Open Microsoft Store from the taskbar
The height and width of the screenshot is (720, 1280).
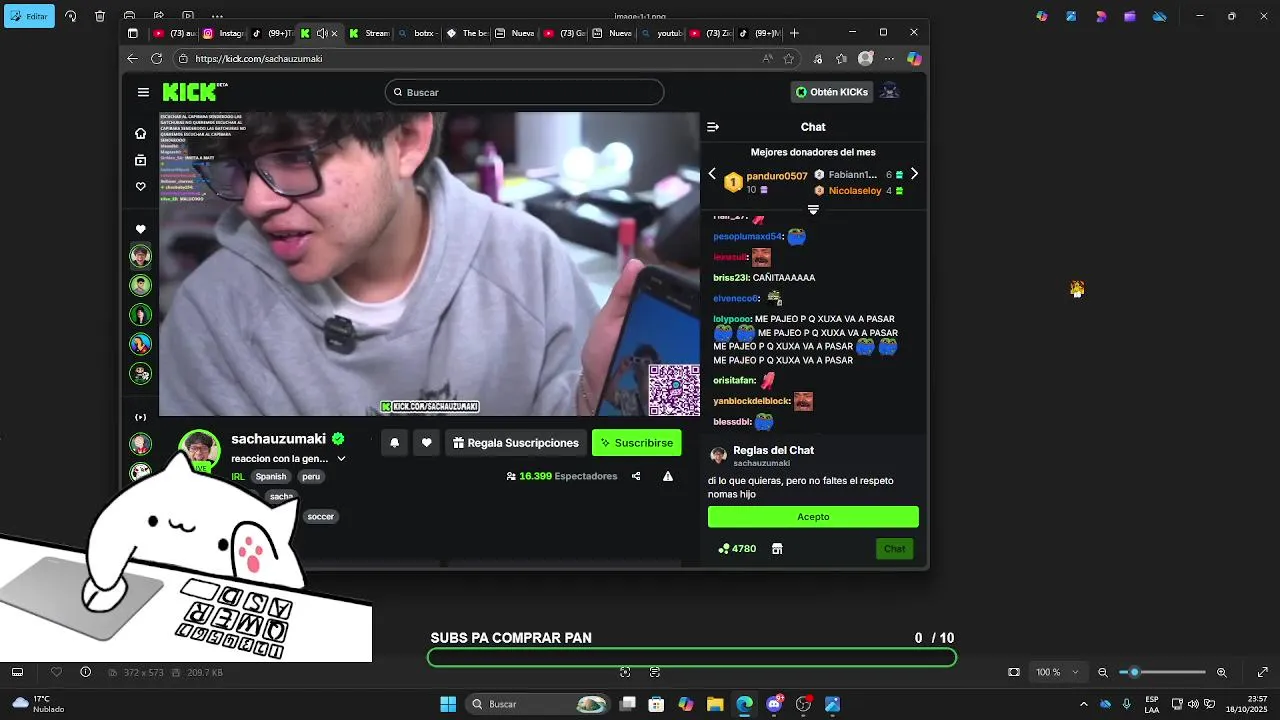[x=656, y=704]
